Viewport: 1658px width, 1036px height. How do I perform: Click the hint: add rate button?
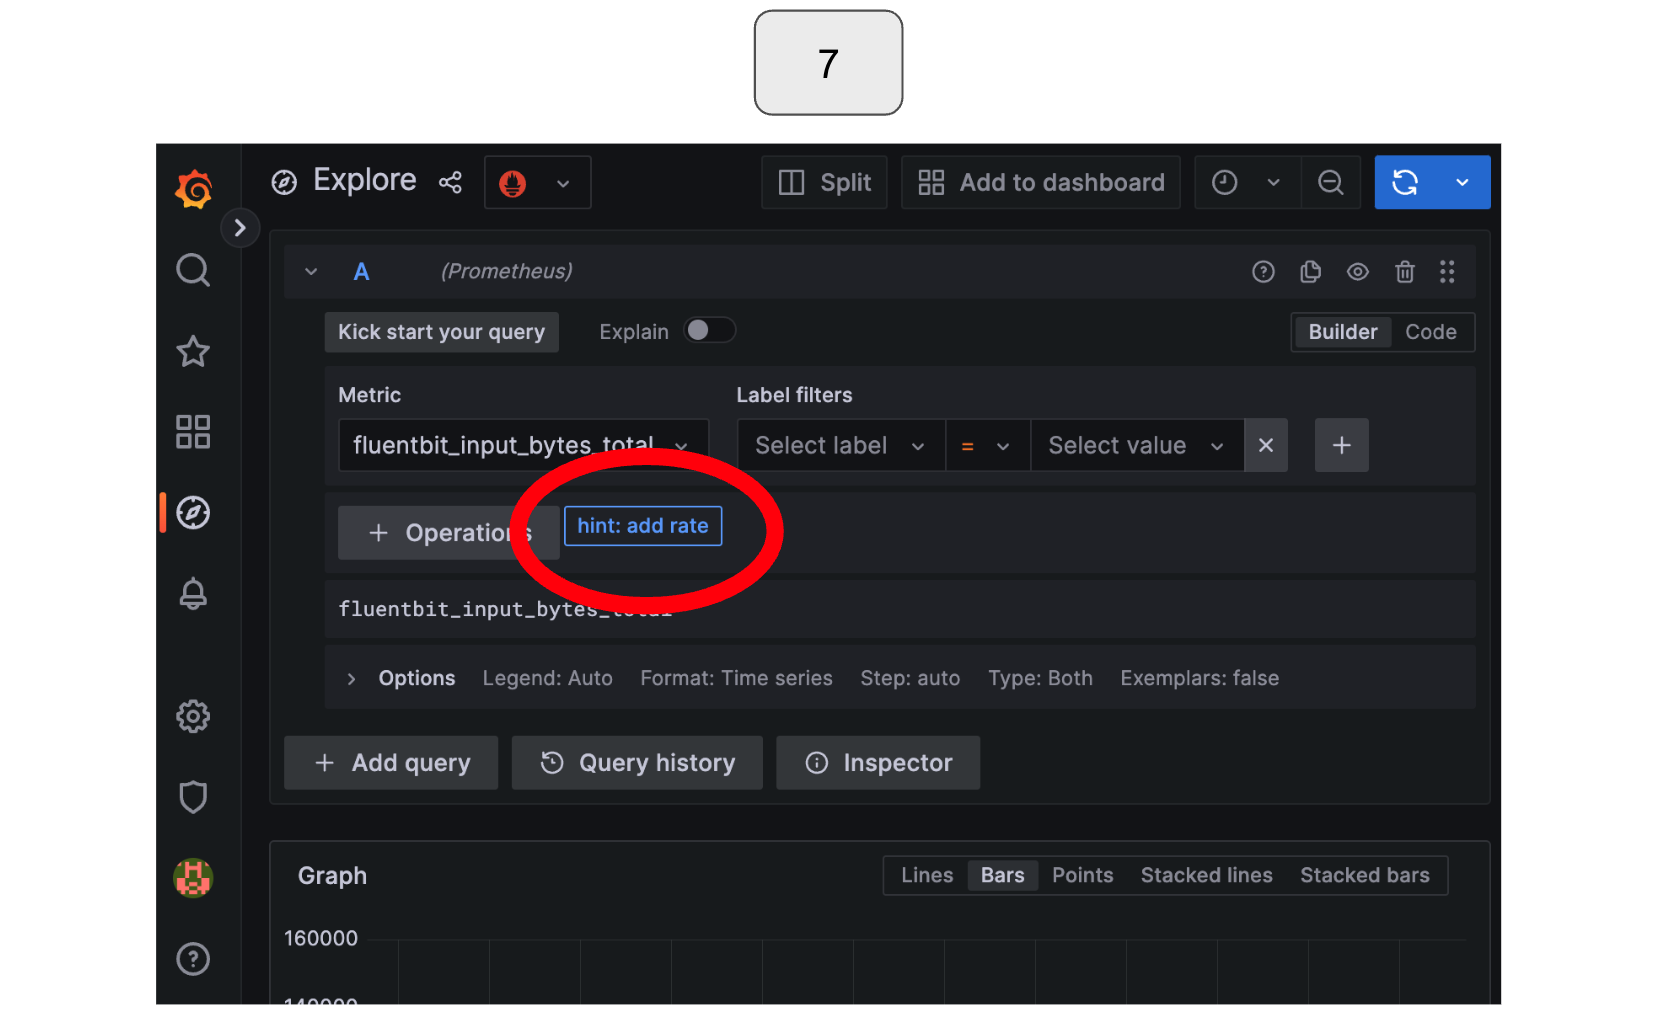point(642,526)
